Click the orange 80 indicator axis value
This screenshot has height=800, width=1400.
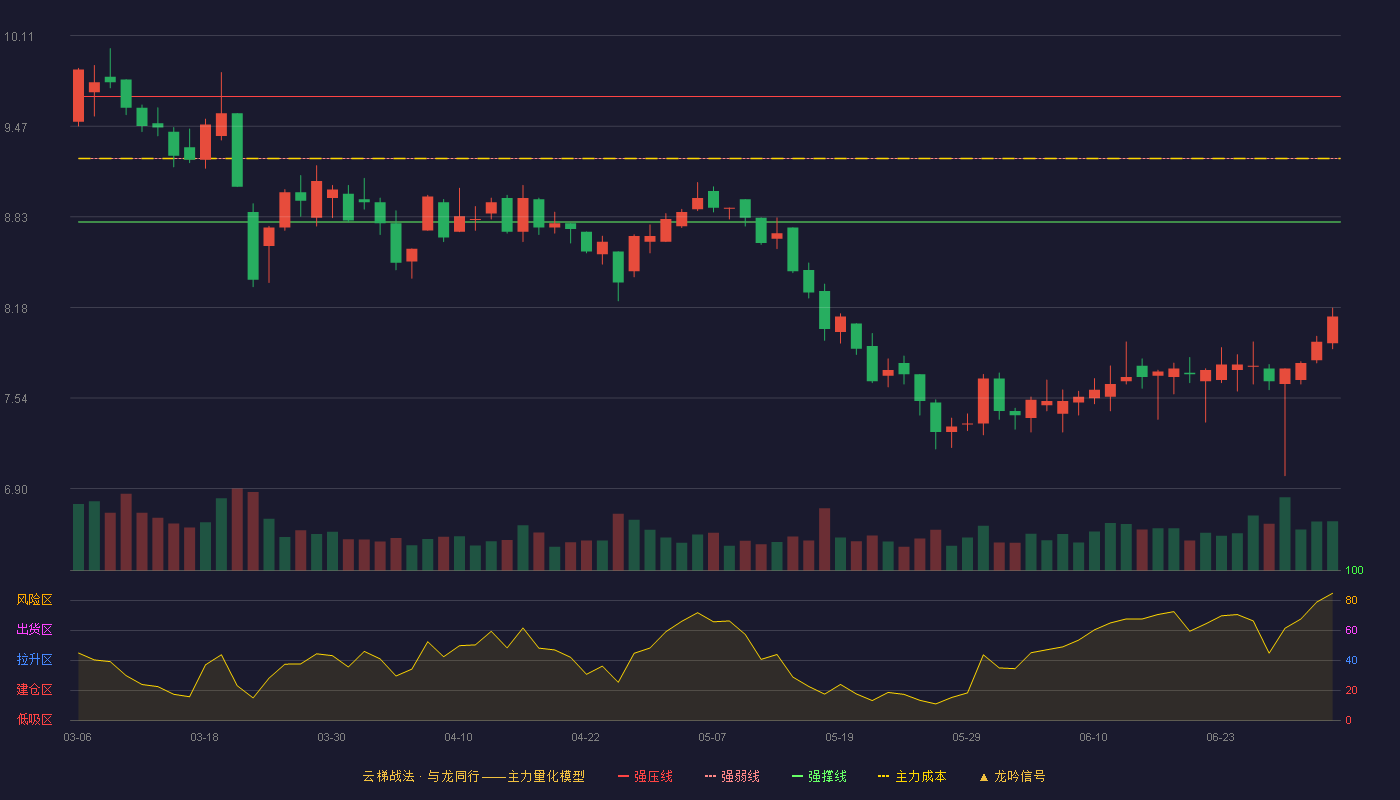(x=1350, y=600)
